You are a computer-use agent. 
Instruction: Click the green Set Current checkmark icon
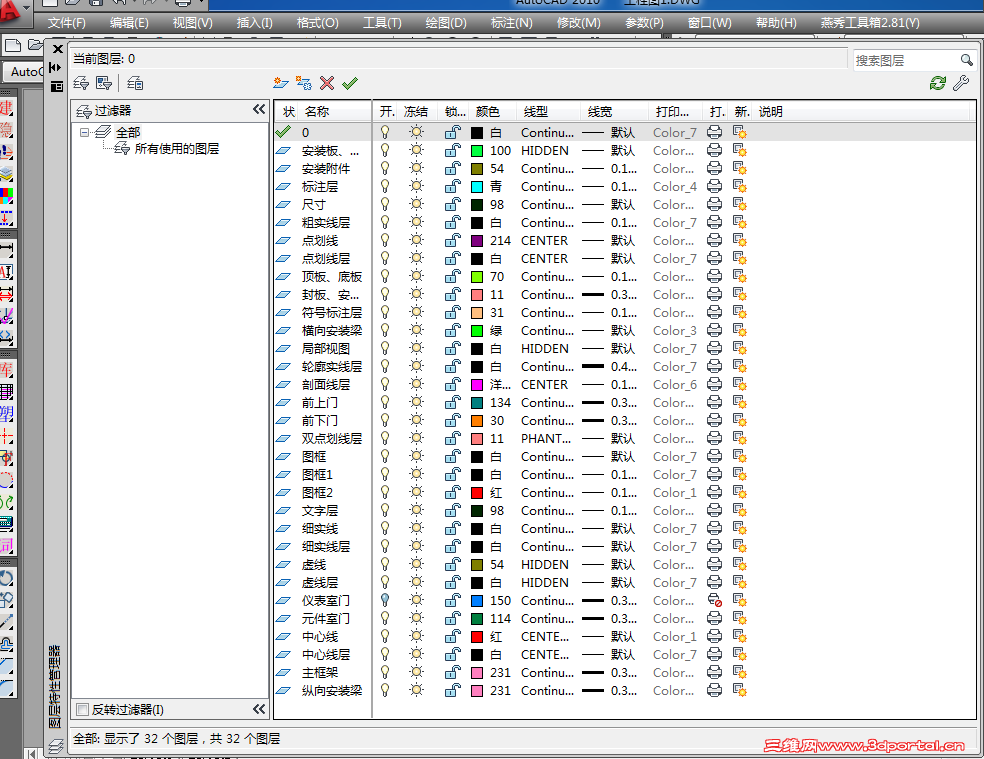click(350, 83)
